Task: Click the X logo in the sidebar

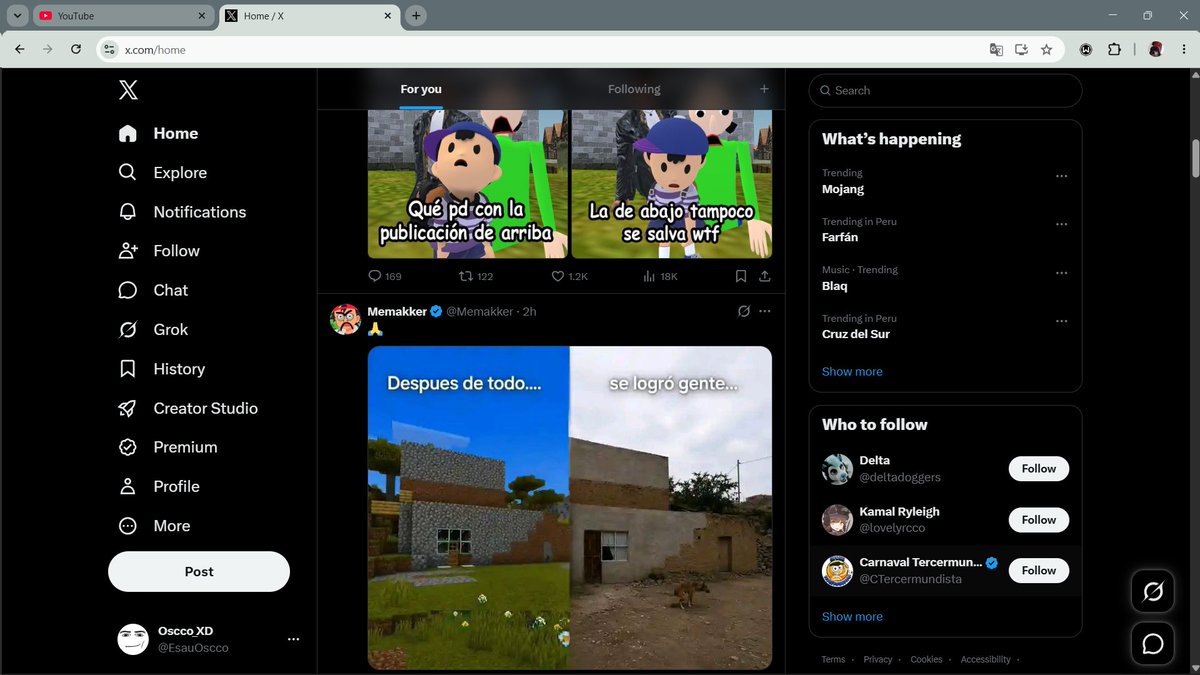Action: 128,90
